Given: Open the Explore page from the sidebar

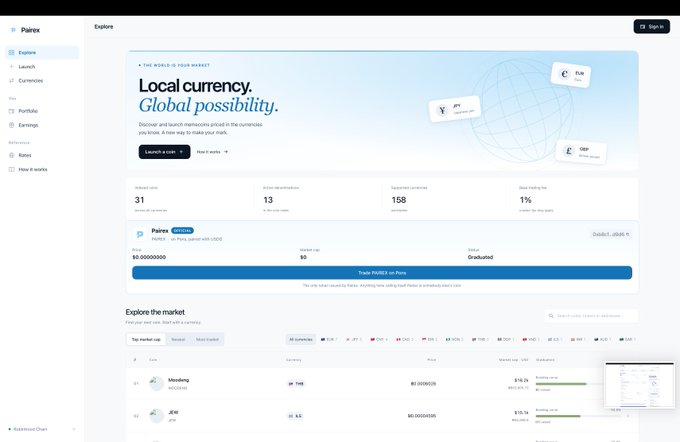Looking at the screenshot, I should 42,52.
